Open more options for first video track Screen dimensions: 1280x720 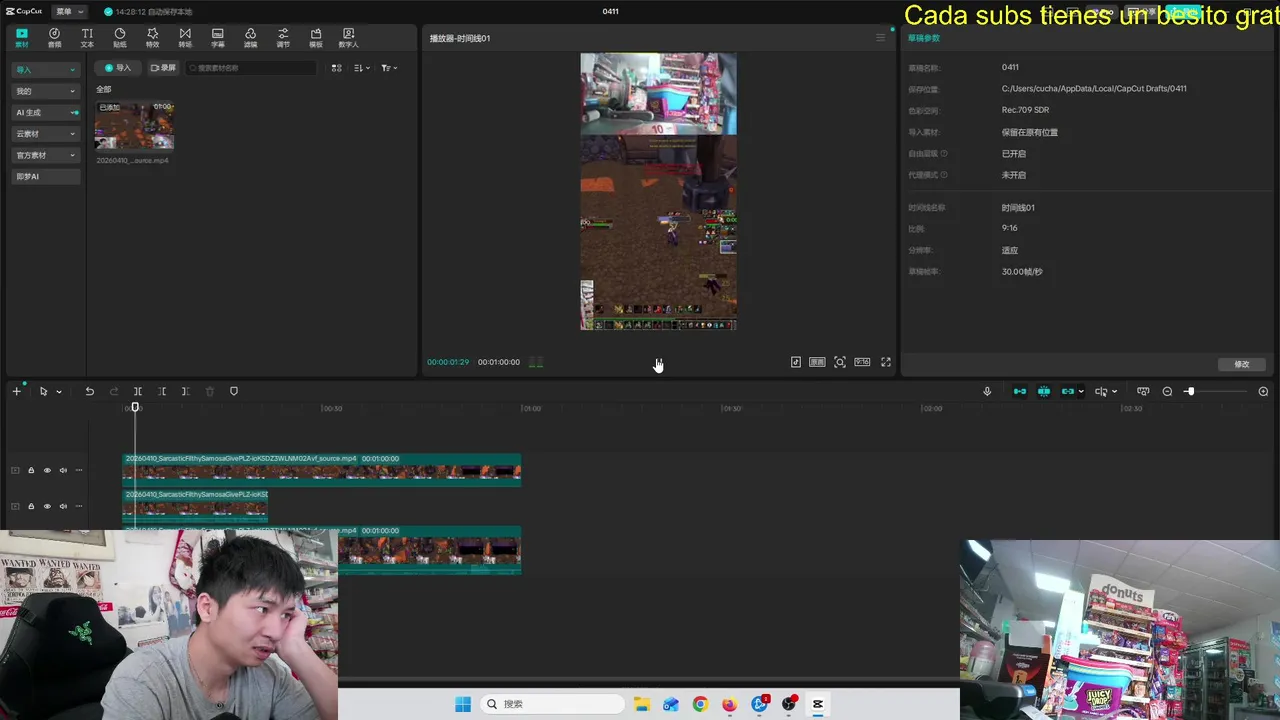tap(79, 470)
